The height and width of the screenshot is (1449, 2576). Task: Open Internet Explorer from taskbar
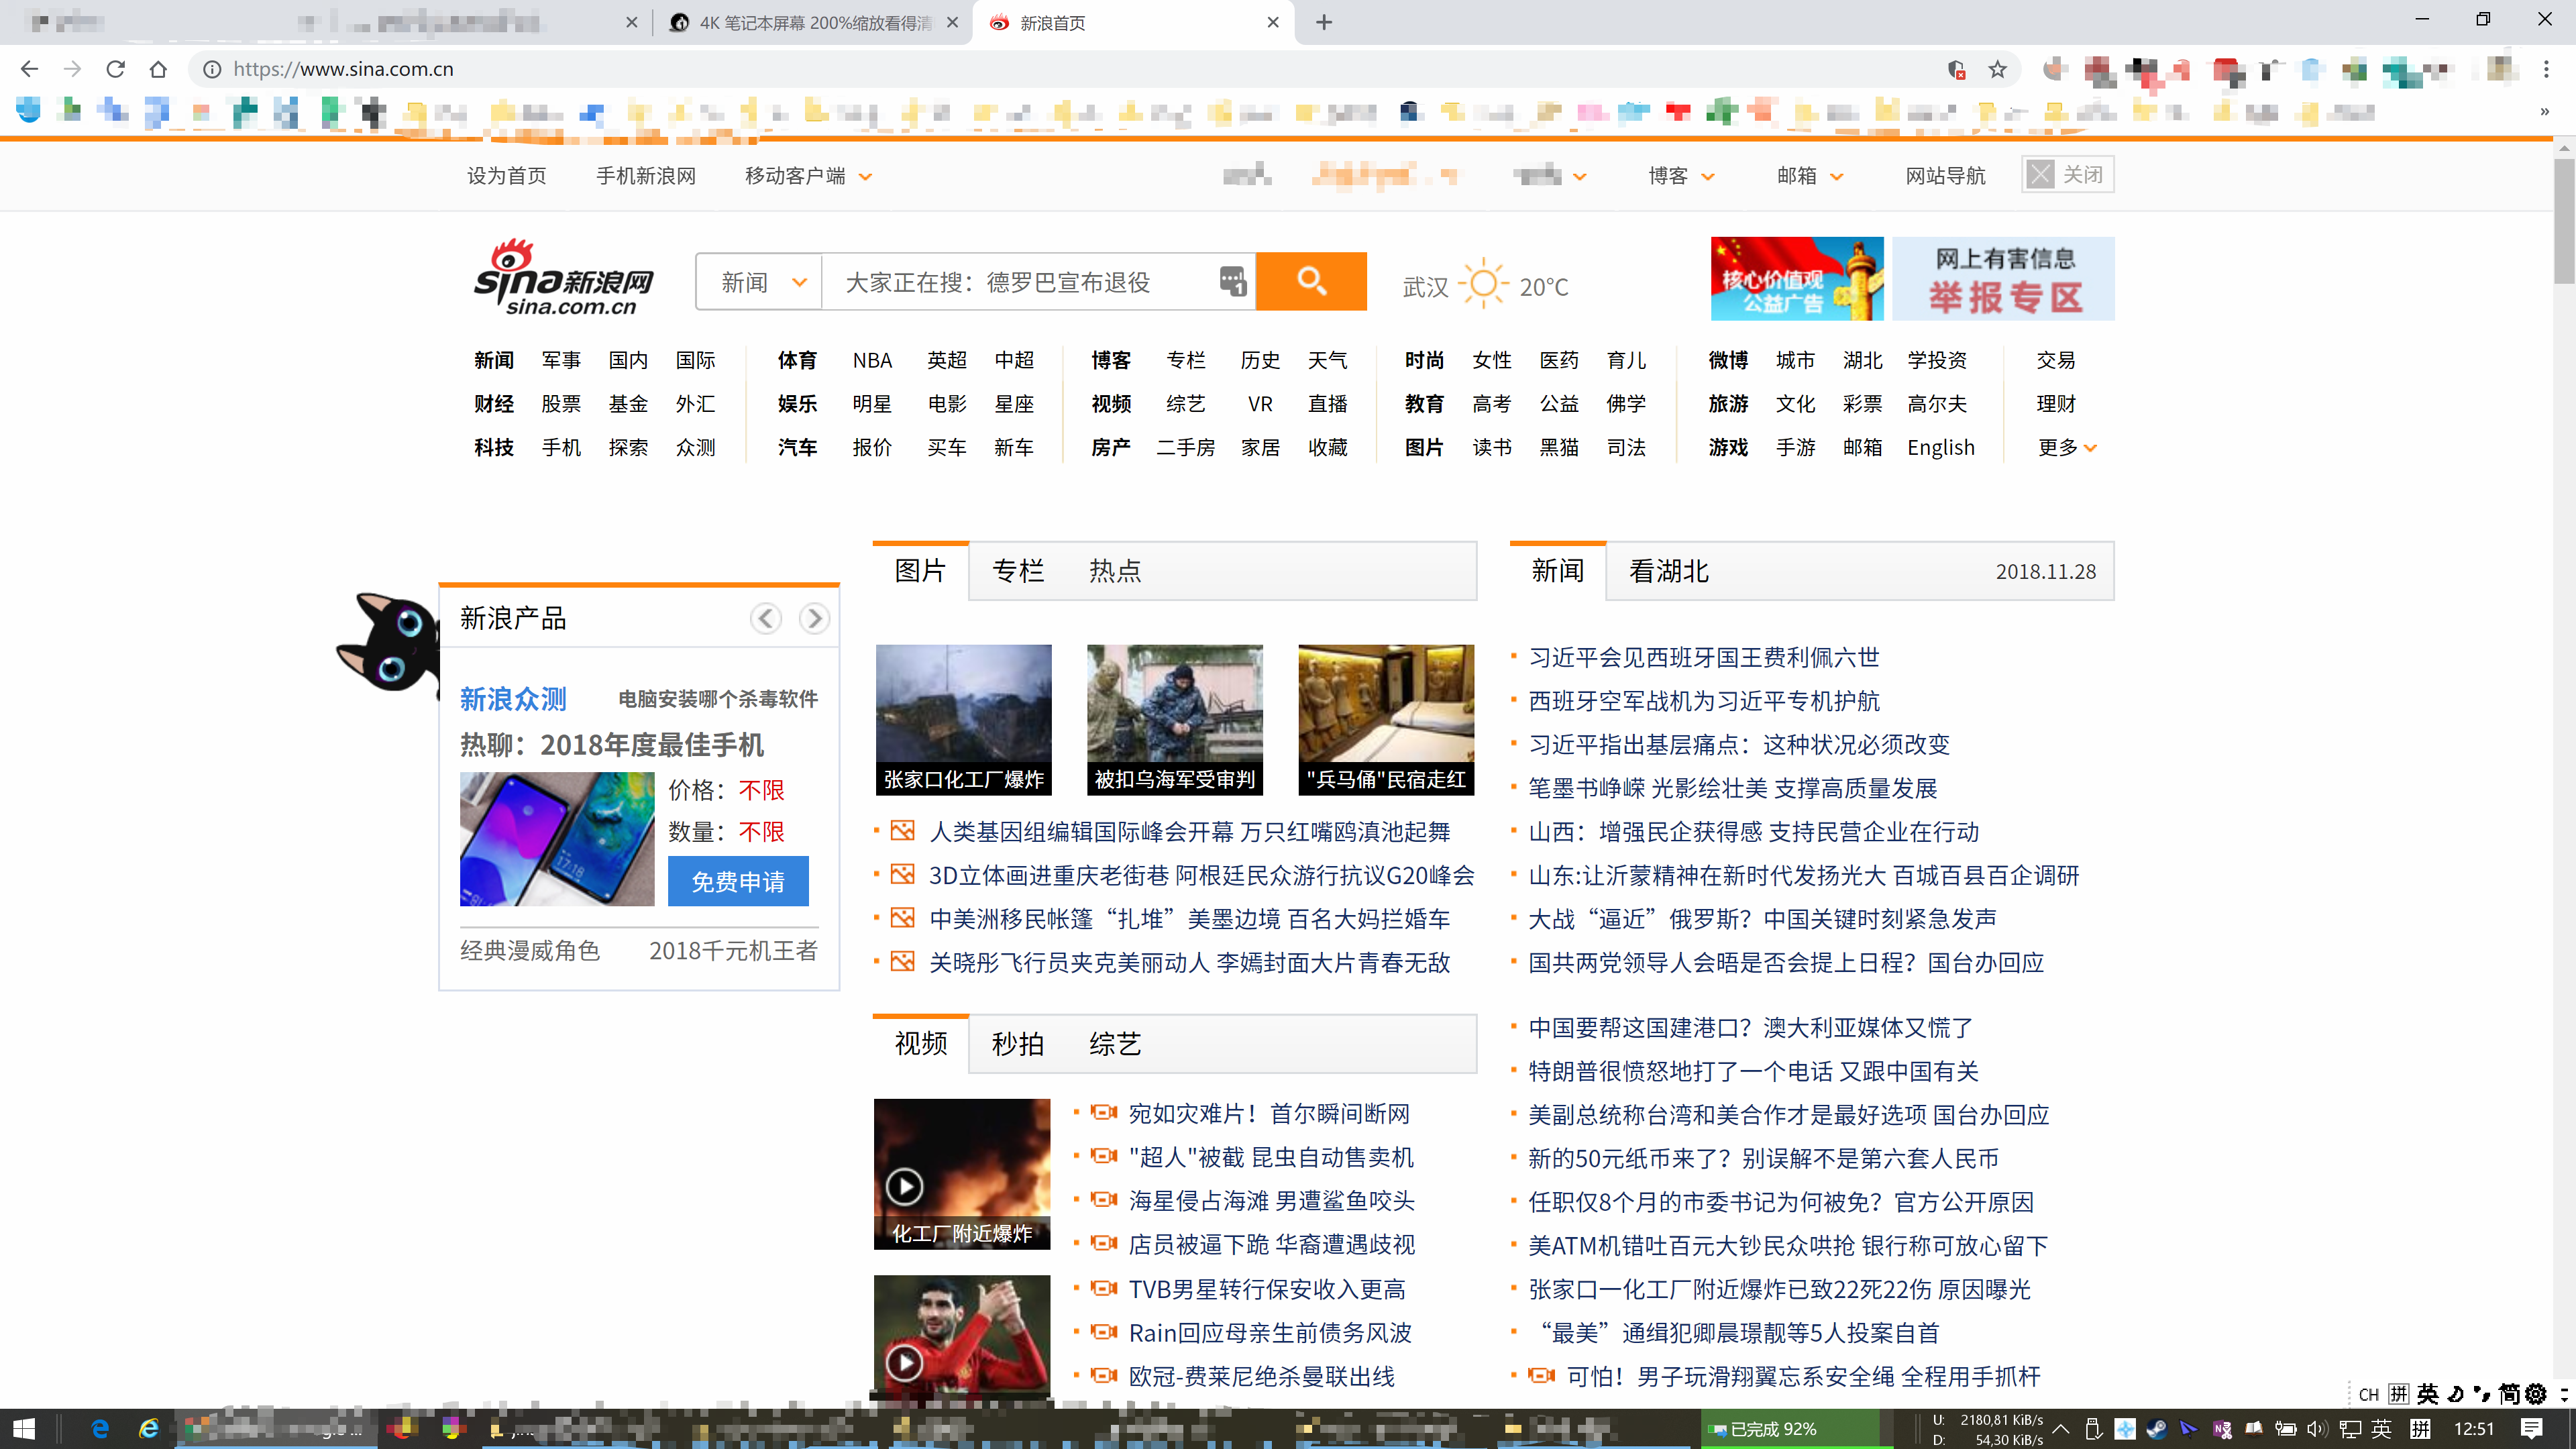148,1429
